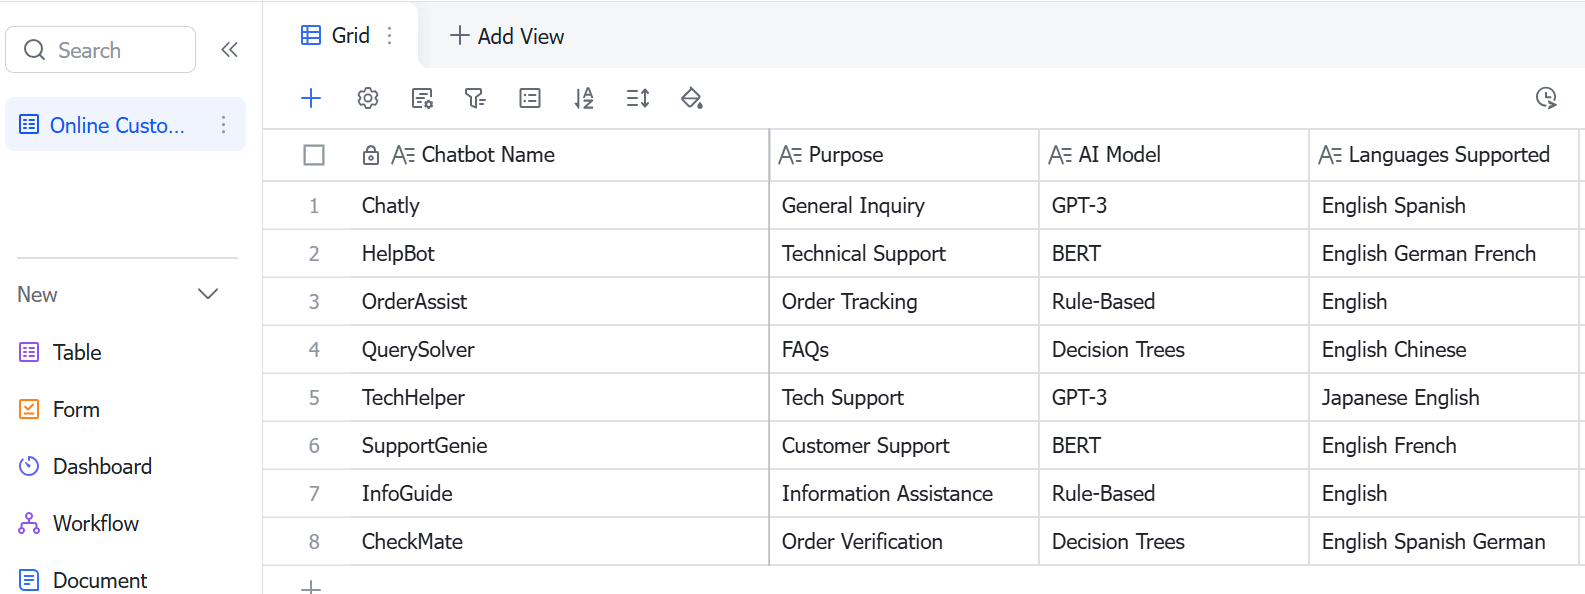Screen dimensions: 1585x594
Task: Open grid settings gear icon
Action: [368, 98]
